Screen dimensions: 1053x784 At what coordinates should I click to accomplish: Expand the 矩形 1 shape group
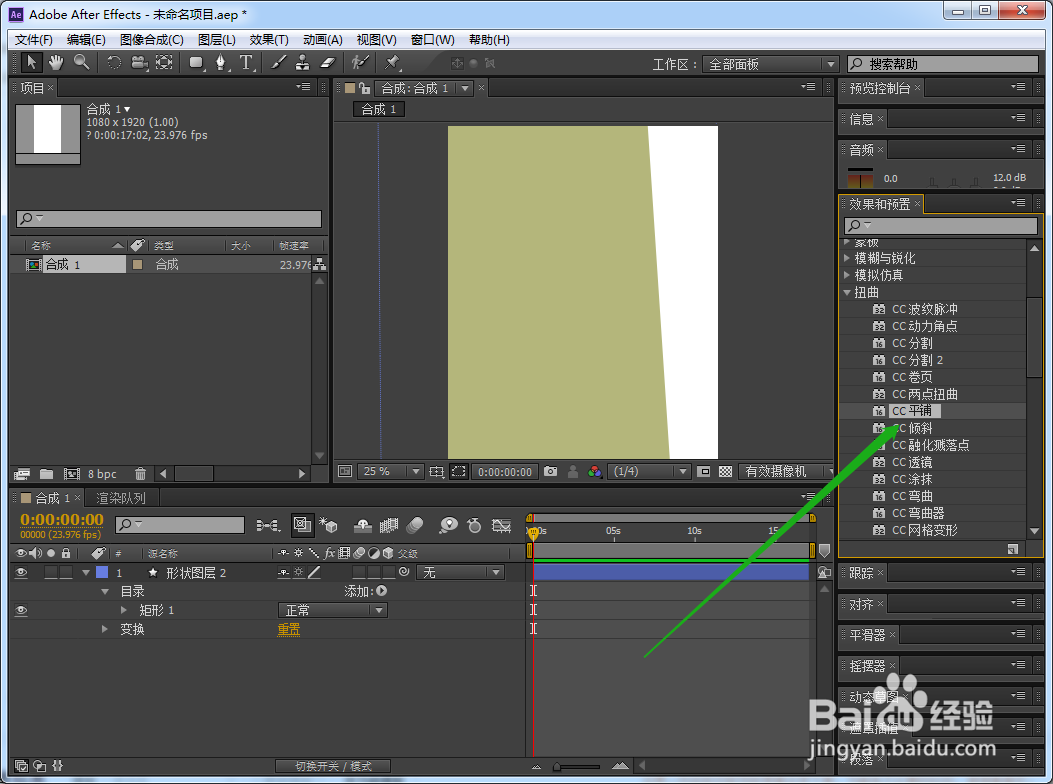124,610
